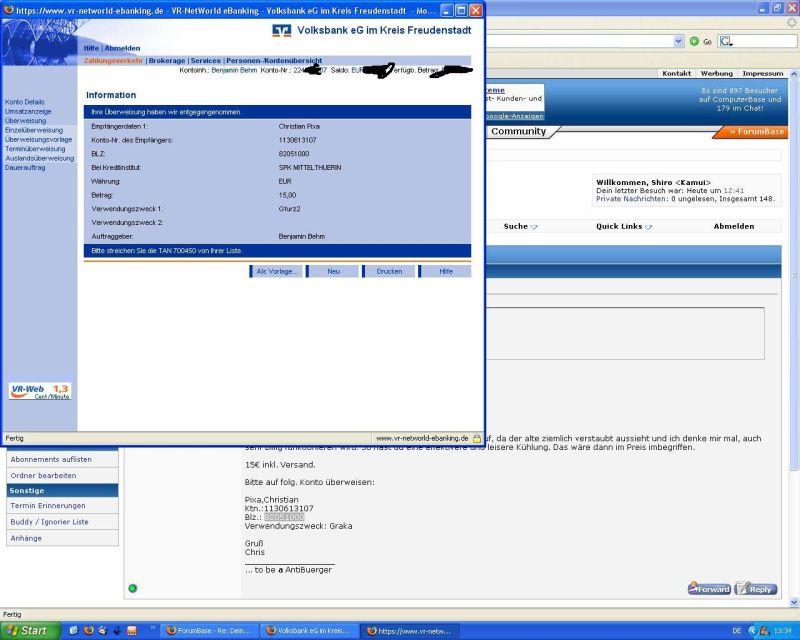Screen dimensions: 800x640
Task: Open the Quick Links dropdown
Action: (624, 226)
